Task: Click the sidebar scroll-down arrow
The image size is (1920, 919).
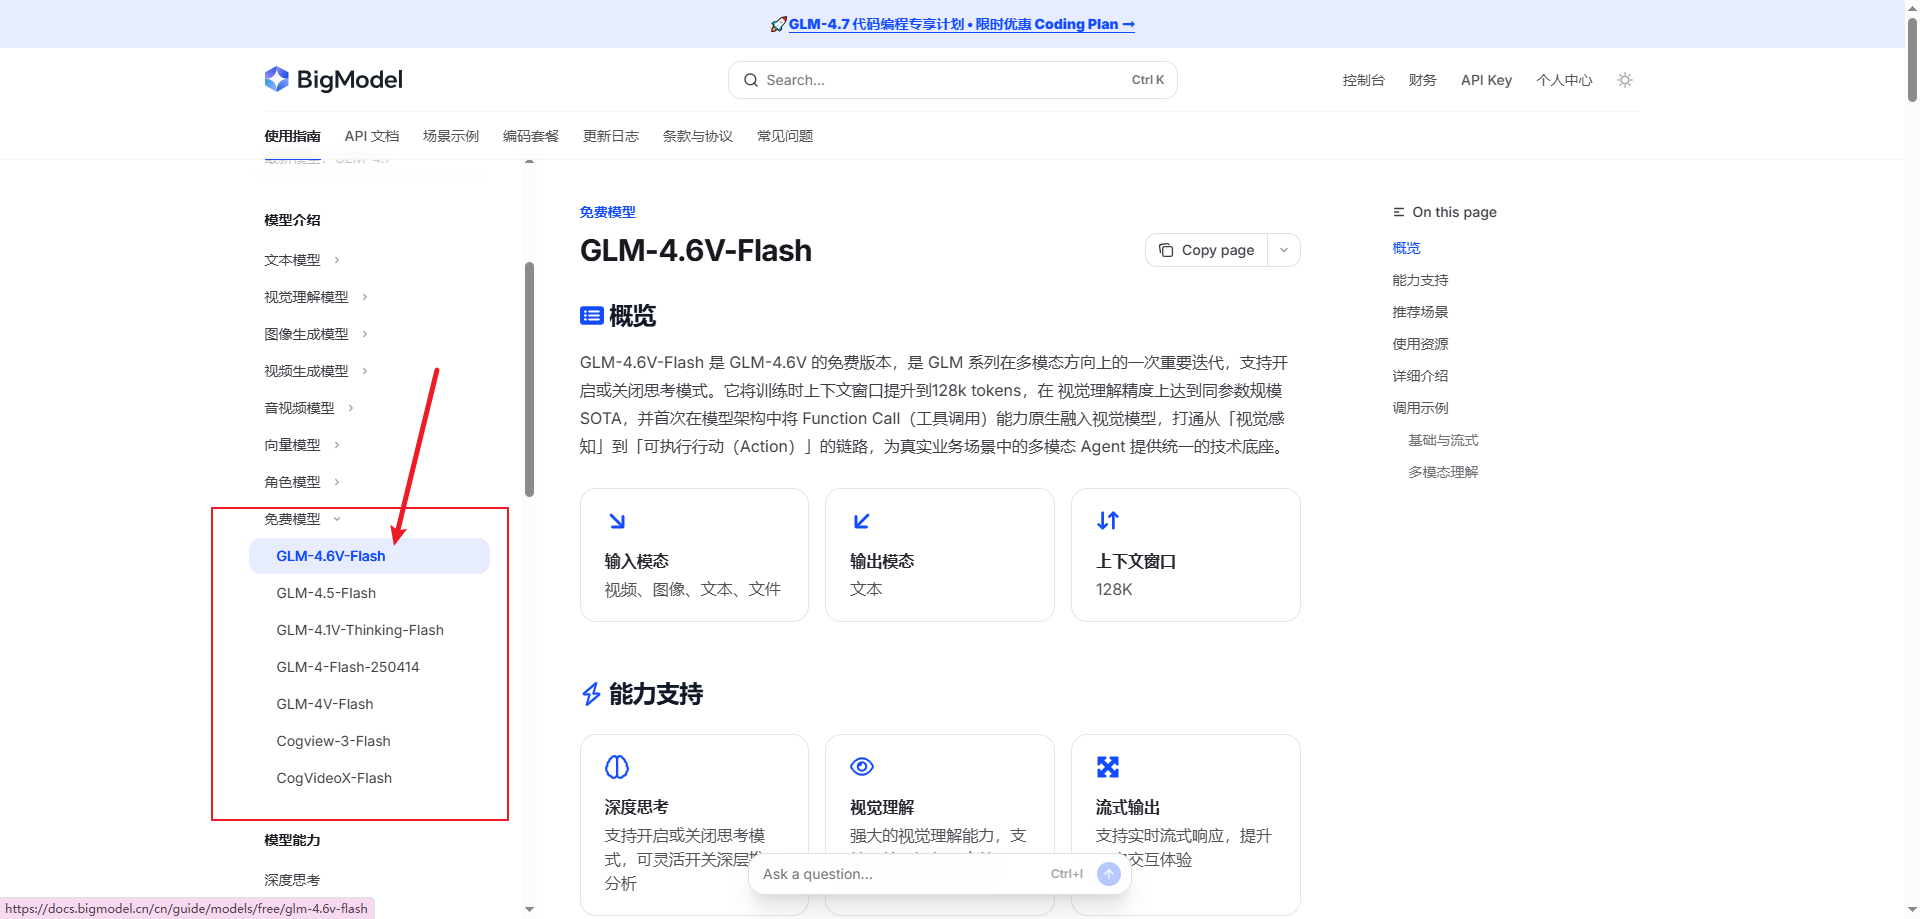Action: [x=529, y=909]
